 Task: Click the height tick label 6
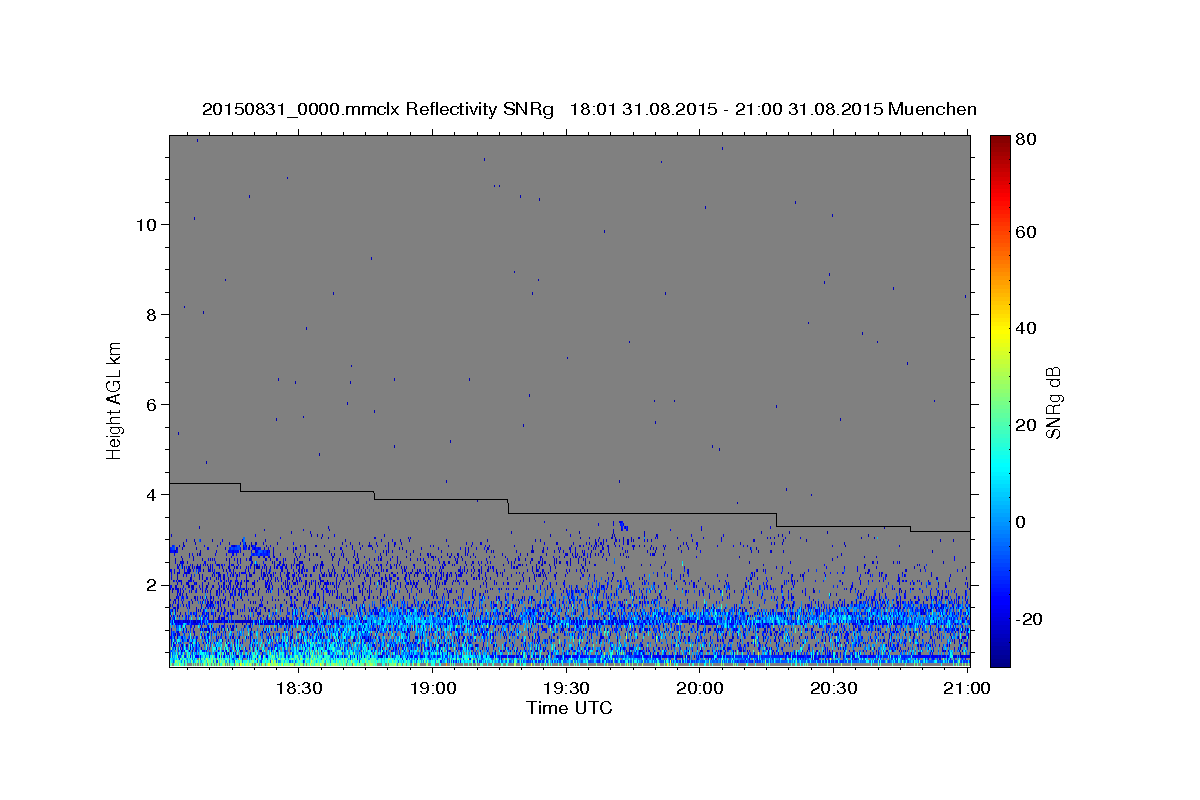[151, 404]
